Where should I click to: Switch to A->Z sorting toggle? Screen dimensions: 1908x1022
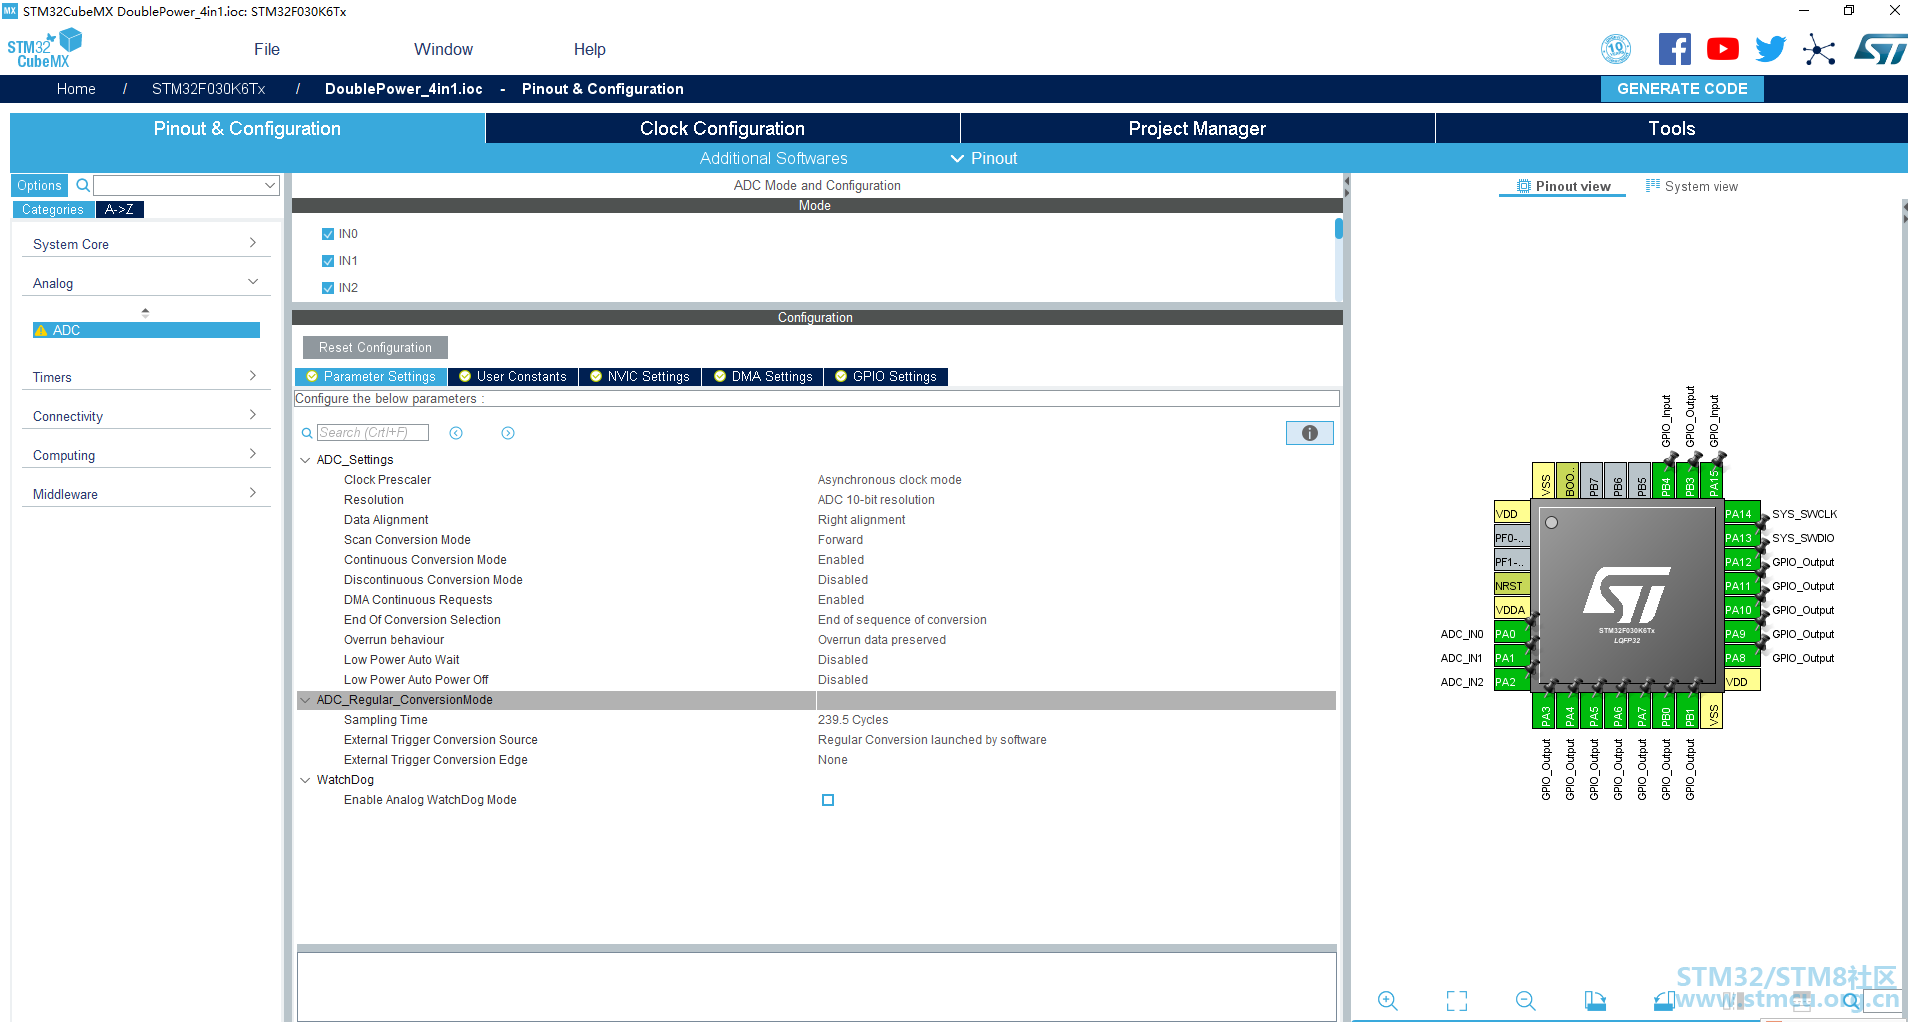click(x=120, y=209)
